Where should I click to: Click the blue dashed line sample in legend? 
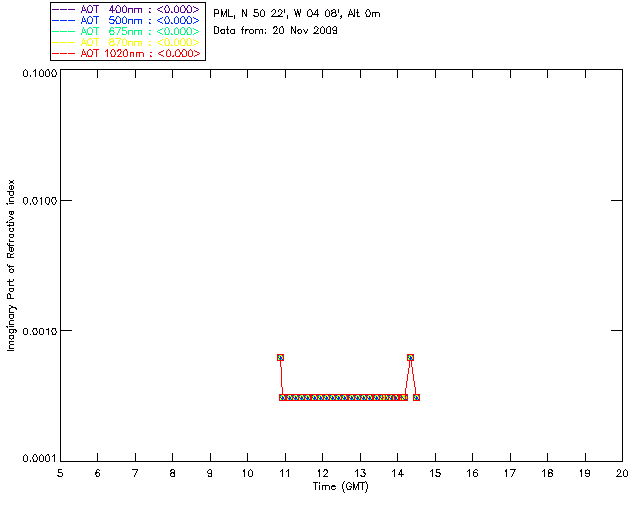[64, 20]
